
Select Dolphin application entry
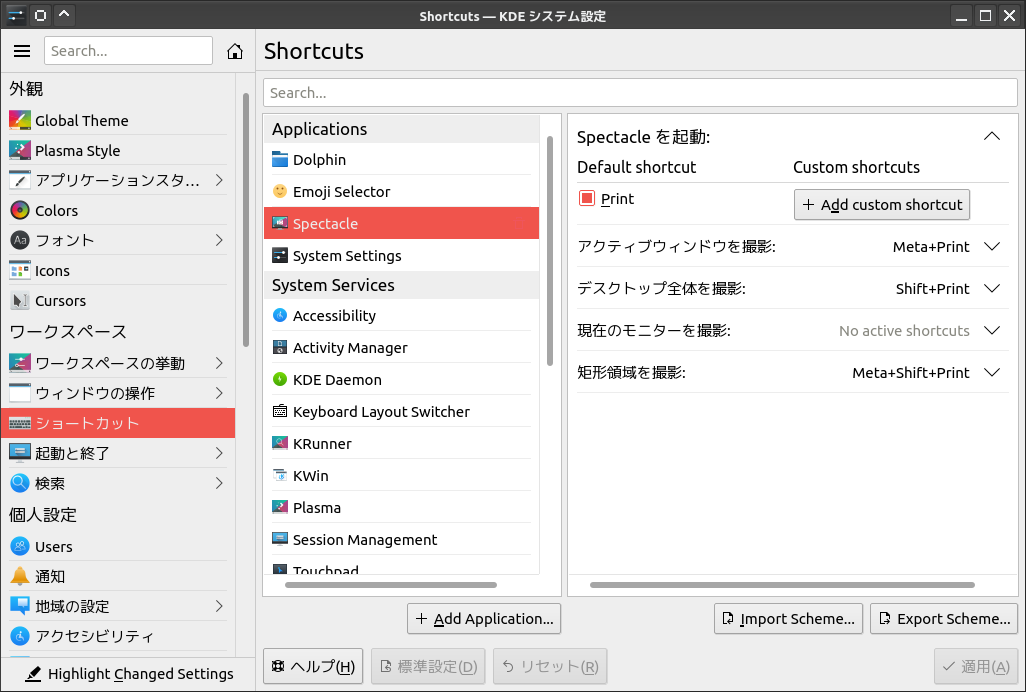[402, 159]
